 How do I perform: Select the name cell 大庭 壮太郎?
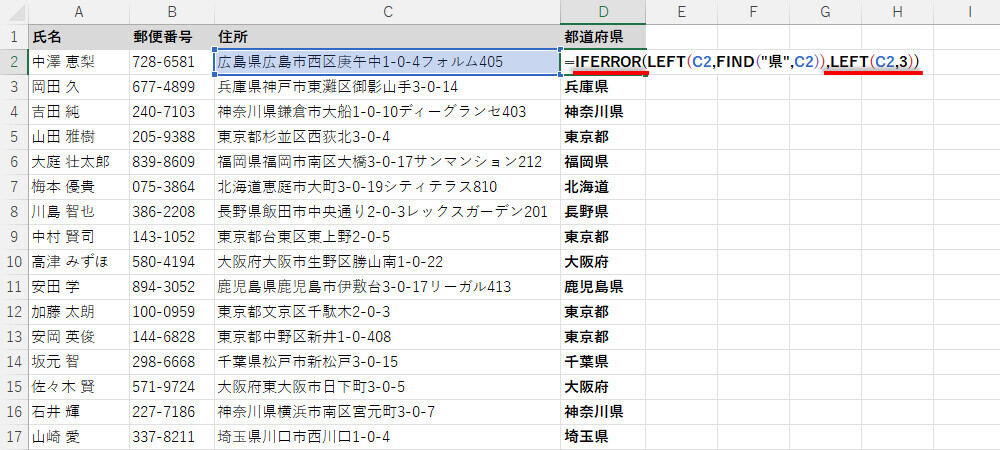(x=79, y=162)
